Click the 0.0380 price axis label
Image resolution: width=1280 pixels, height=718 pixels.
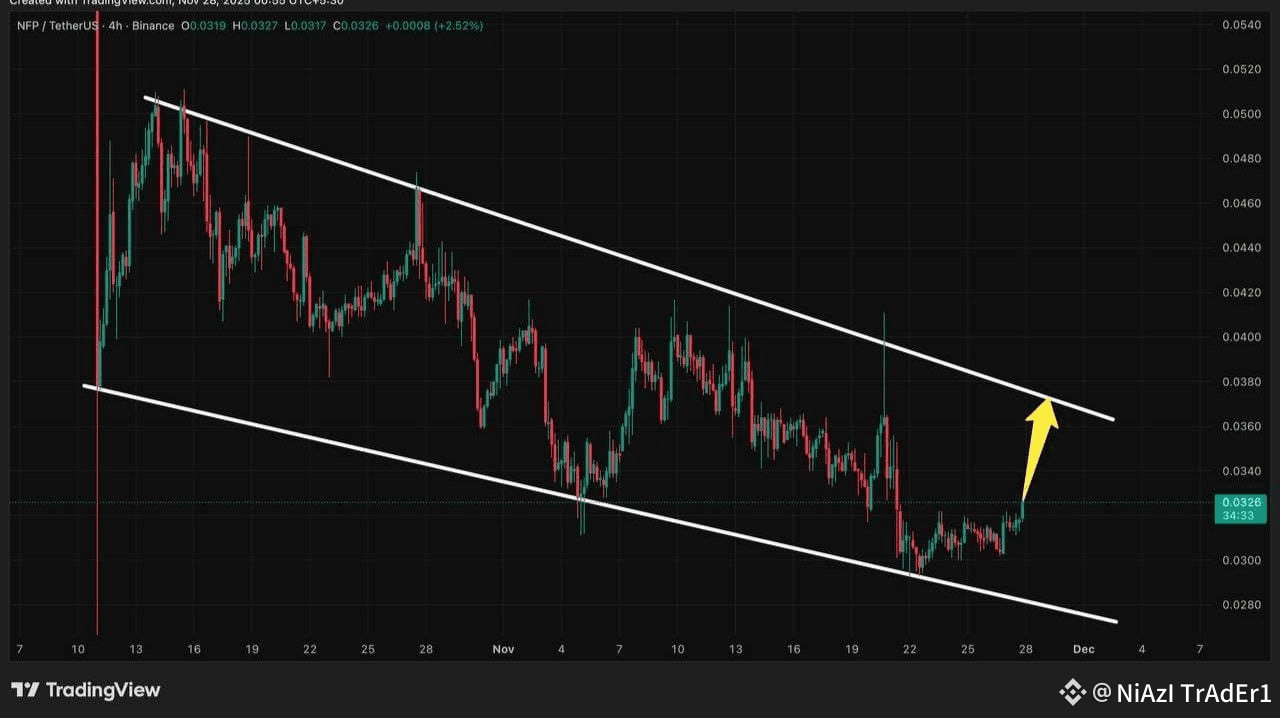click(1241, 381)
